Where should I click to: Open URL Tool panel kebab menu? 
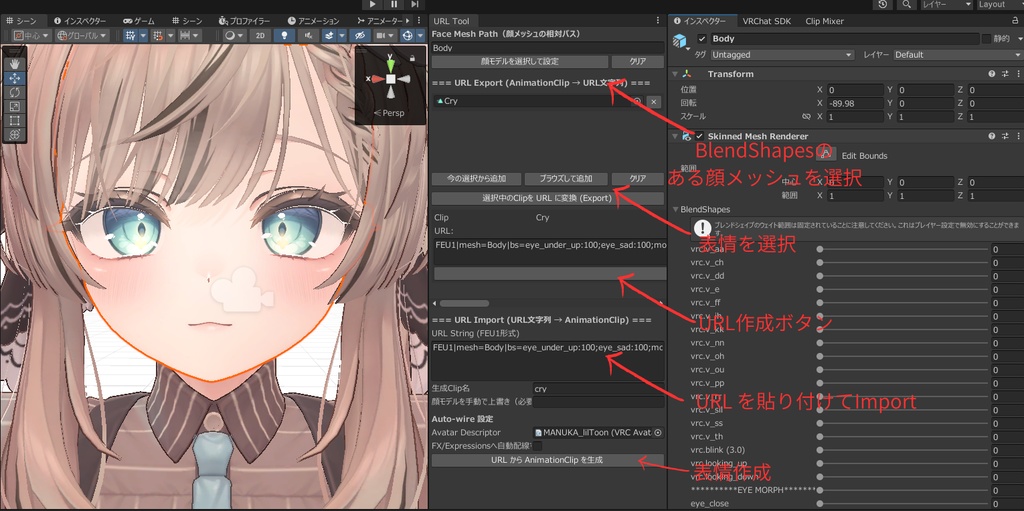[658, 21]
